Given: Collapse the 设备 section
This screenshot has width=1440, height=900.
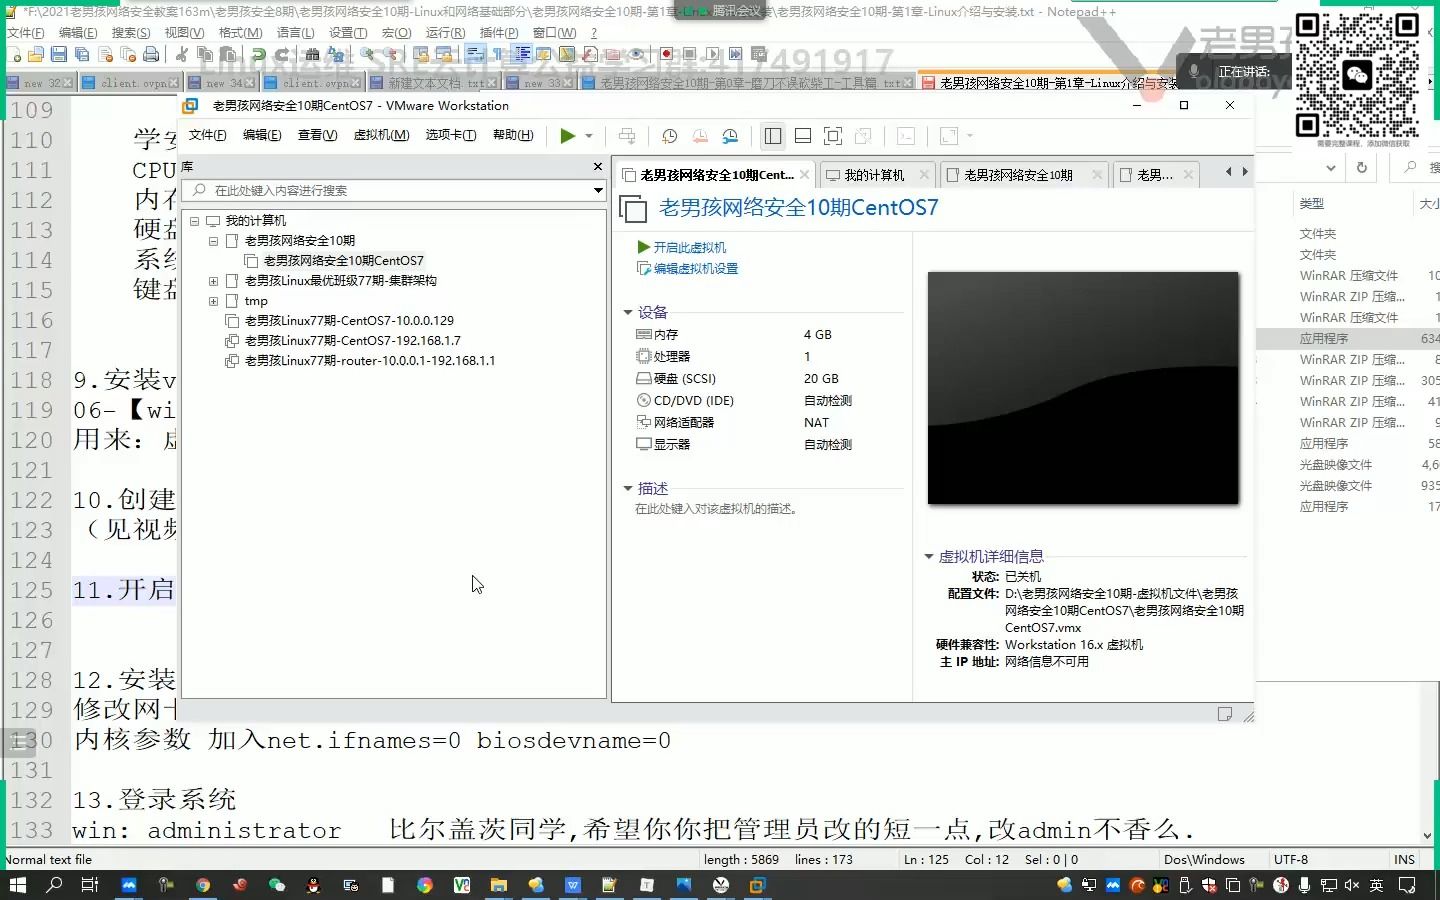Looking at the screenshot, I should [628, 313].
